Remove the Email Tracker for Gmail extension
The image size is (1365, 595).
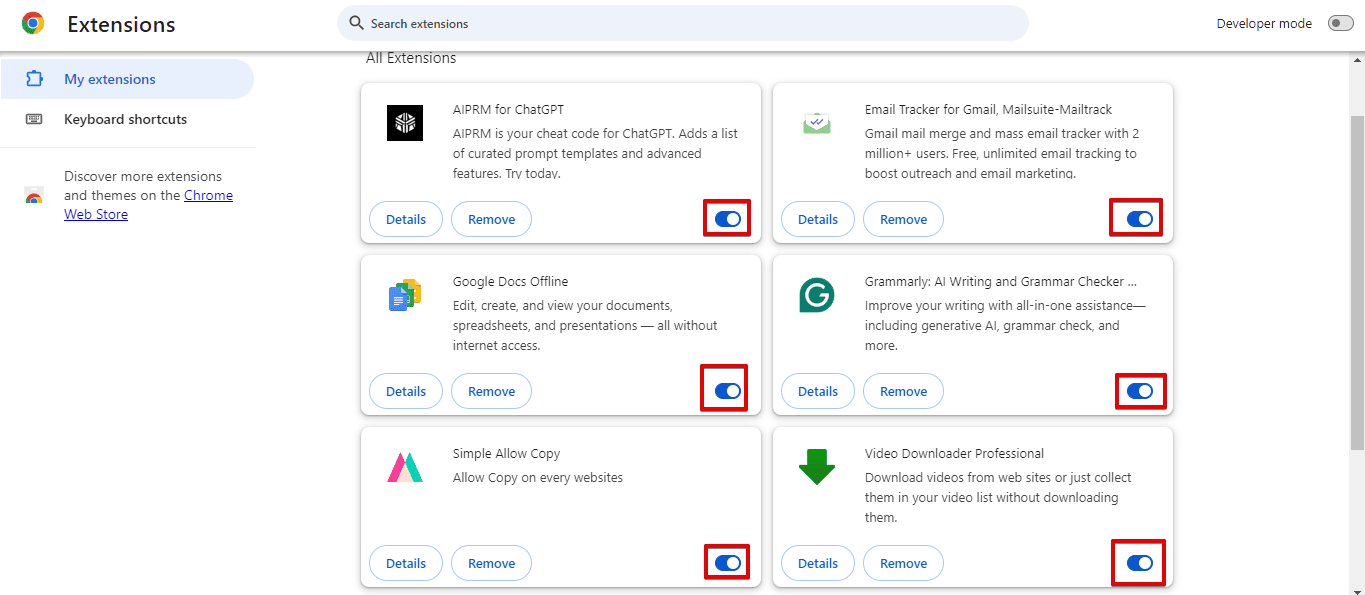903,219
